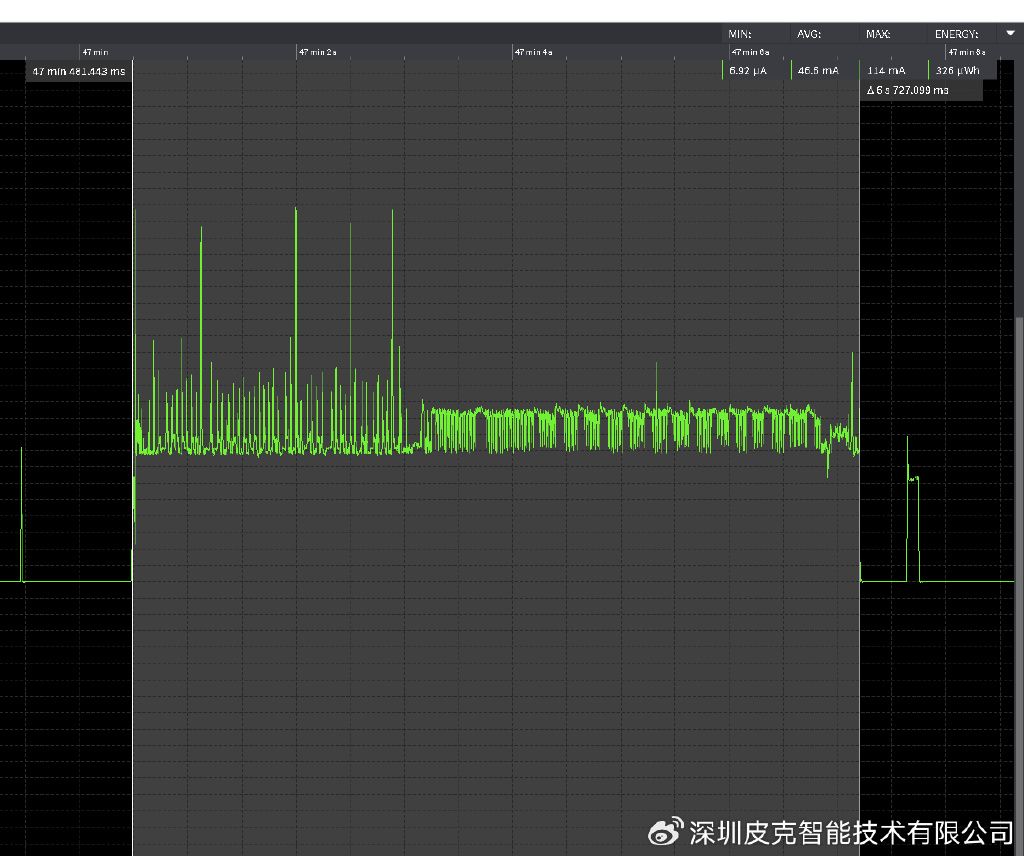This screenshot has height=856, width=1024.
Task: Click the '47 min' time axis tick
Action: [95, 52]
